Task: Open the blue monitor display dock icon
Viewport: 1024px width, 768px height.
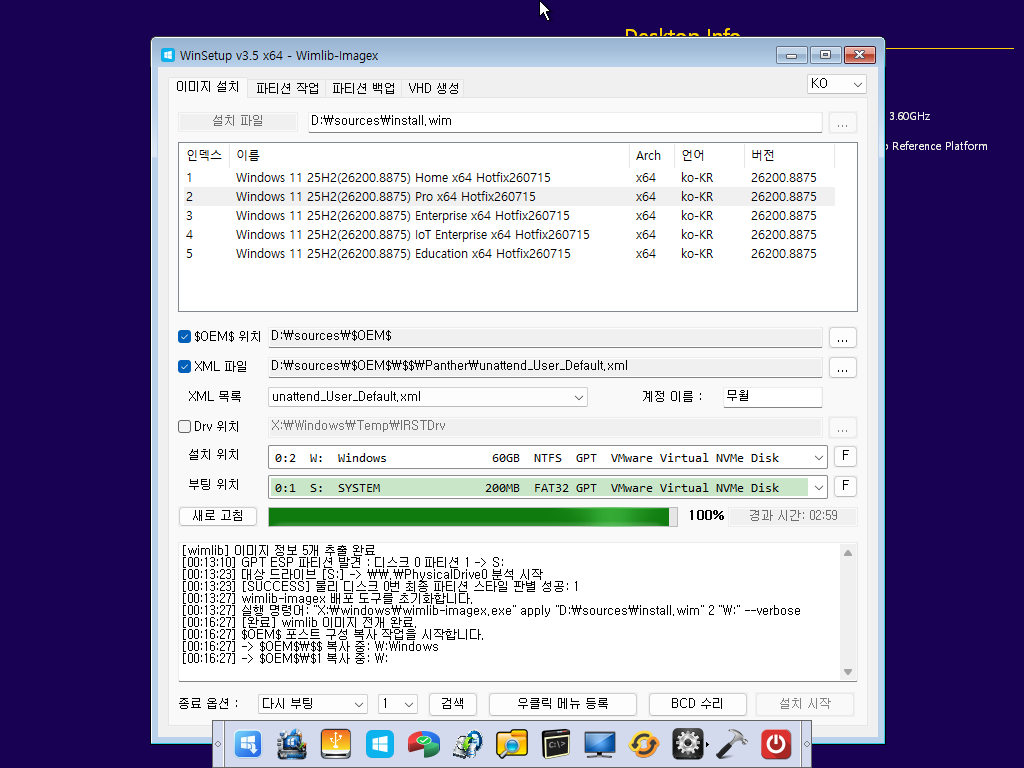Action: coord(600,744)
